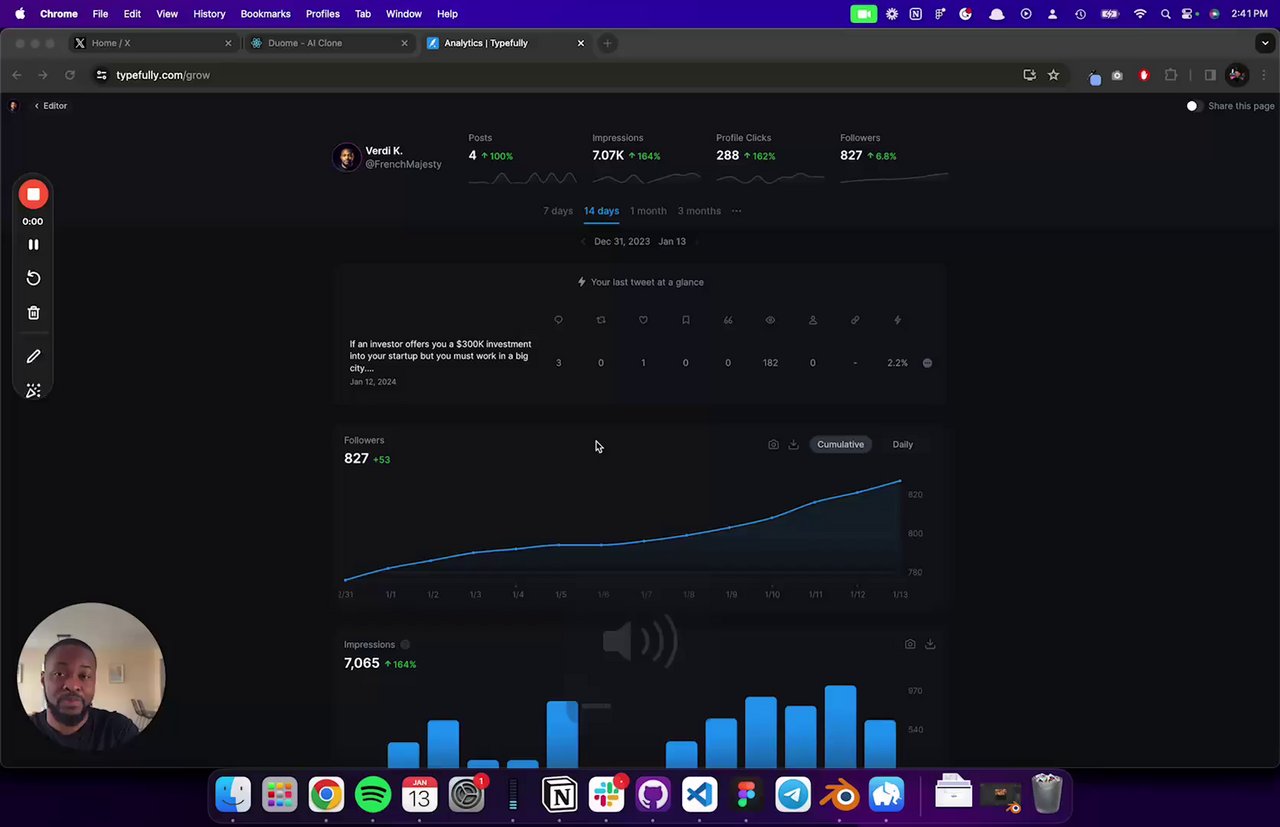Click the link clicks column icon
Viewport: 1280px width, 827px height.
(x=855, y=320)
